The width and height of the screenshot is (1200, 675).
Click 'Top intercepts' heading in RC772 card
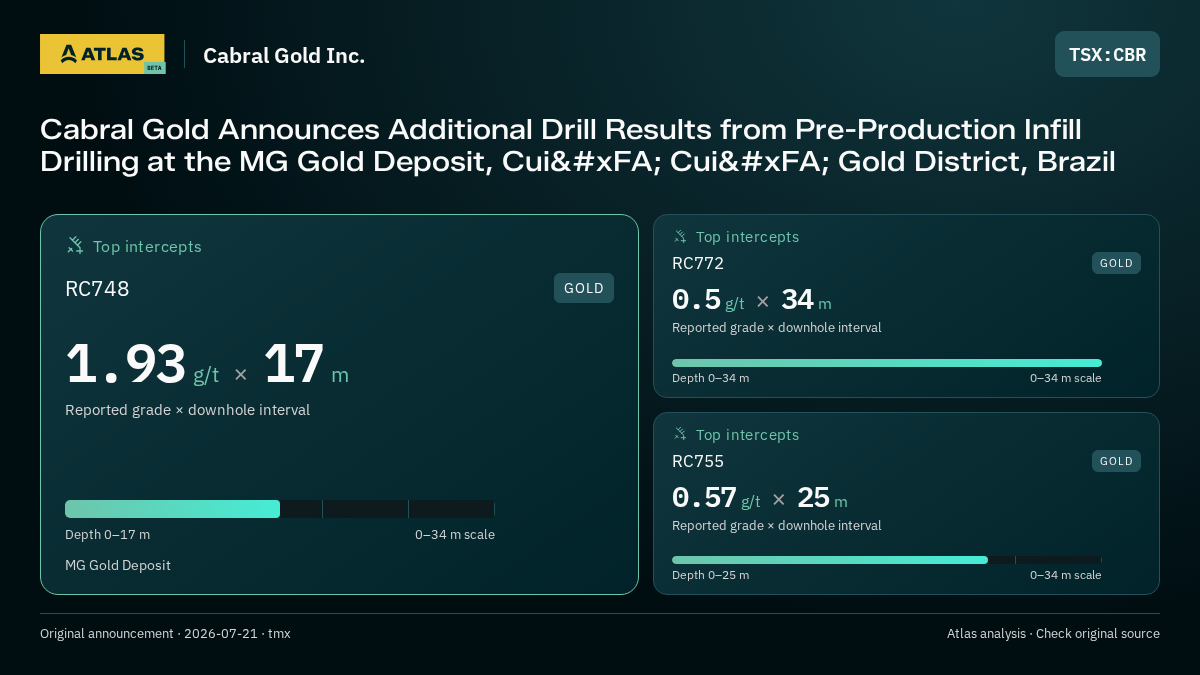(x=748, y=237)
